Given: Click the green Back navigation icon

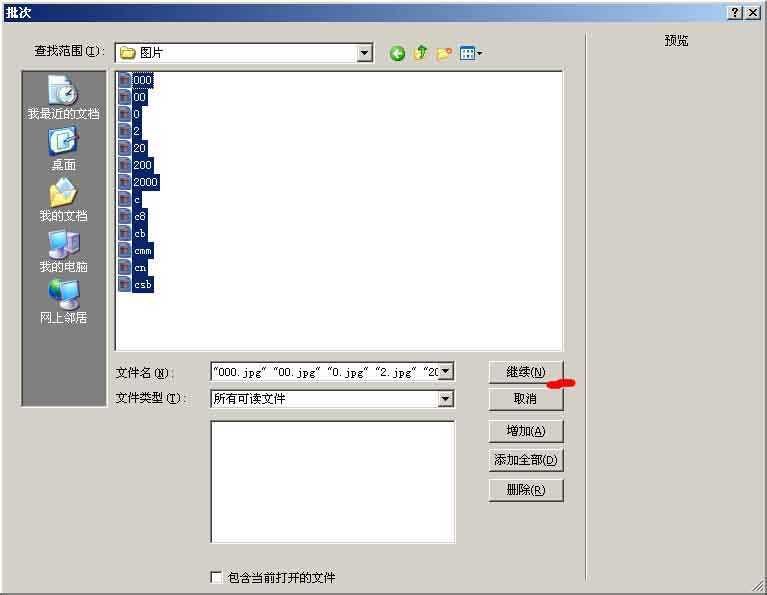Looking at the screenshot, I should tap(397, 53).
